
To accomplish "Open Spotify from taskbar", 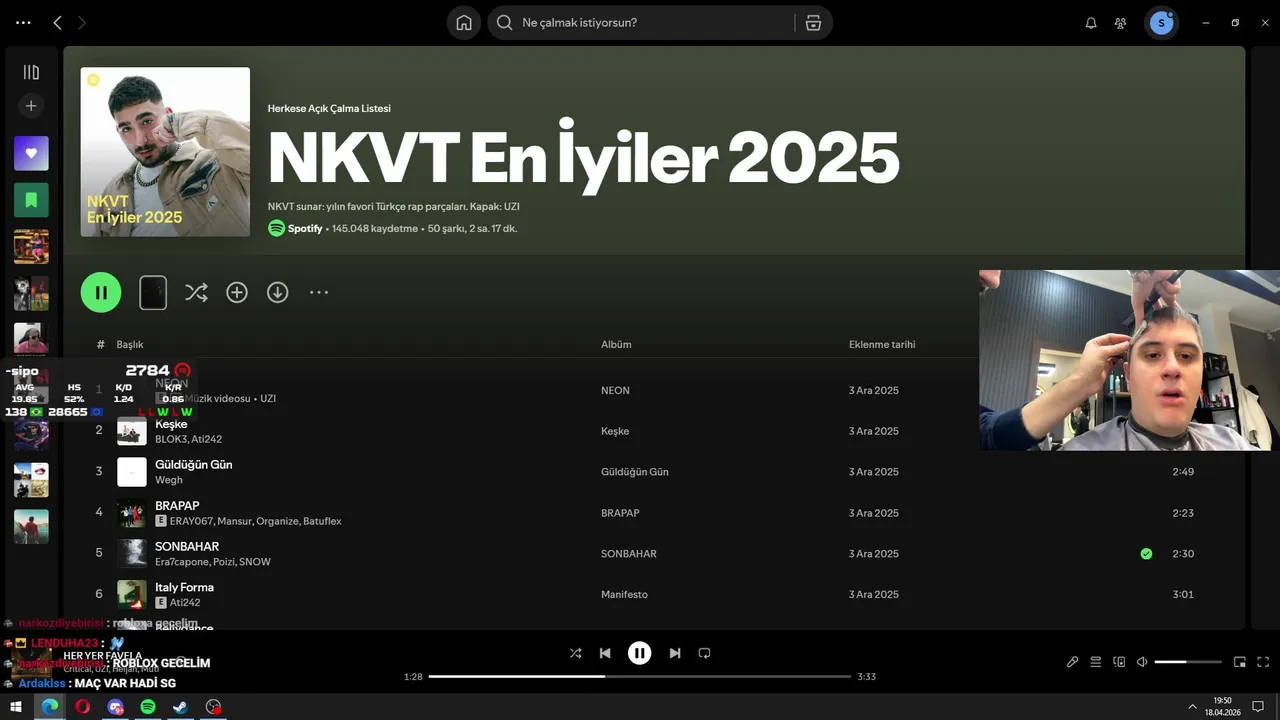I will pyautogui.click(x=147, y=707).
